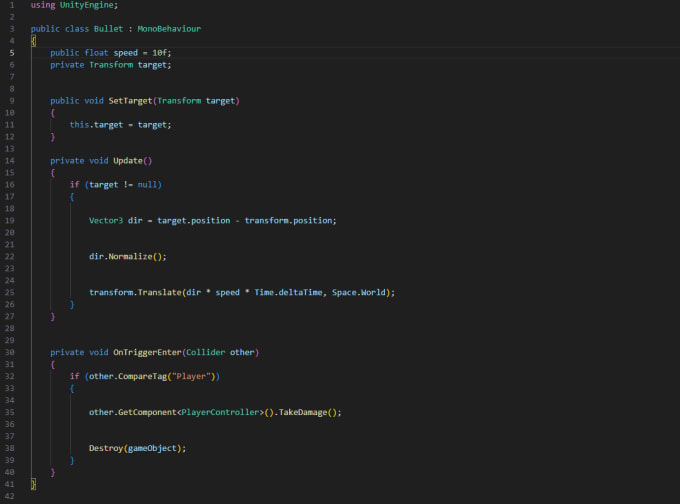
Task: Click the 'dir.Normalize();' call
Action: click(x=128, y=257)
